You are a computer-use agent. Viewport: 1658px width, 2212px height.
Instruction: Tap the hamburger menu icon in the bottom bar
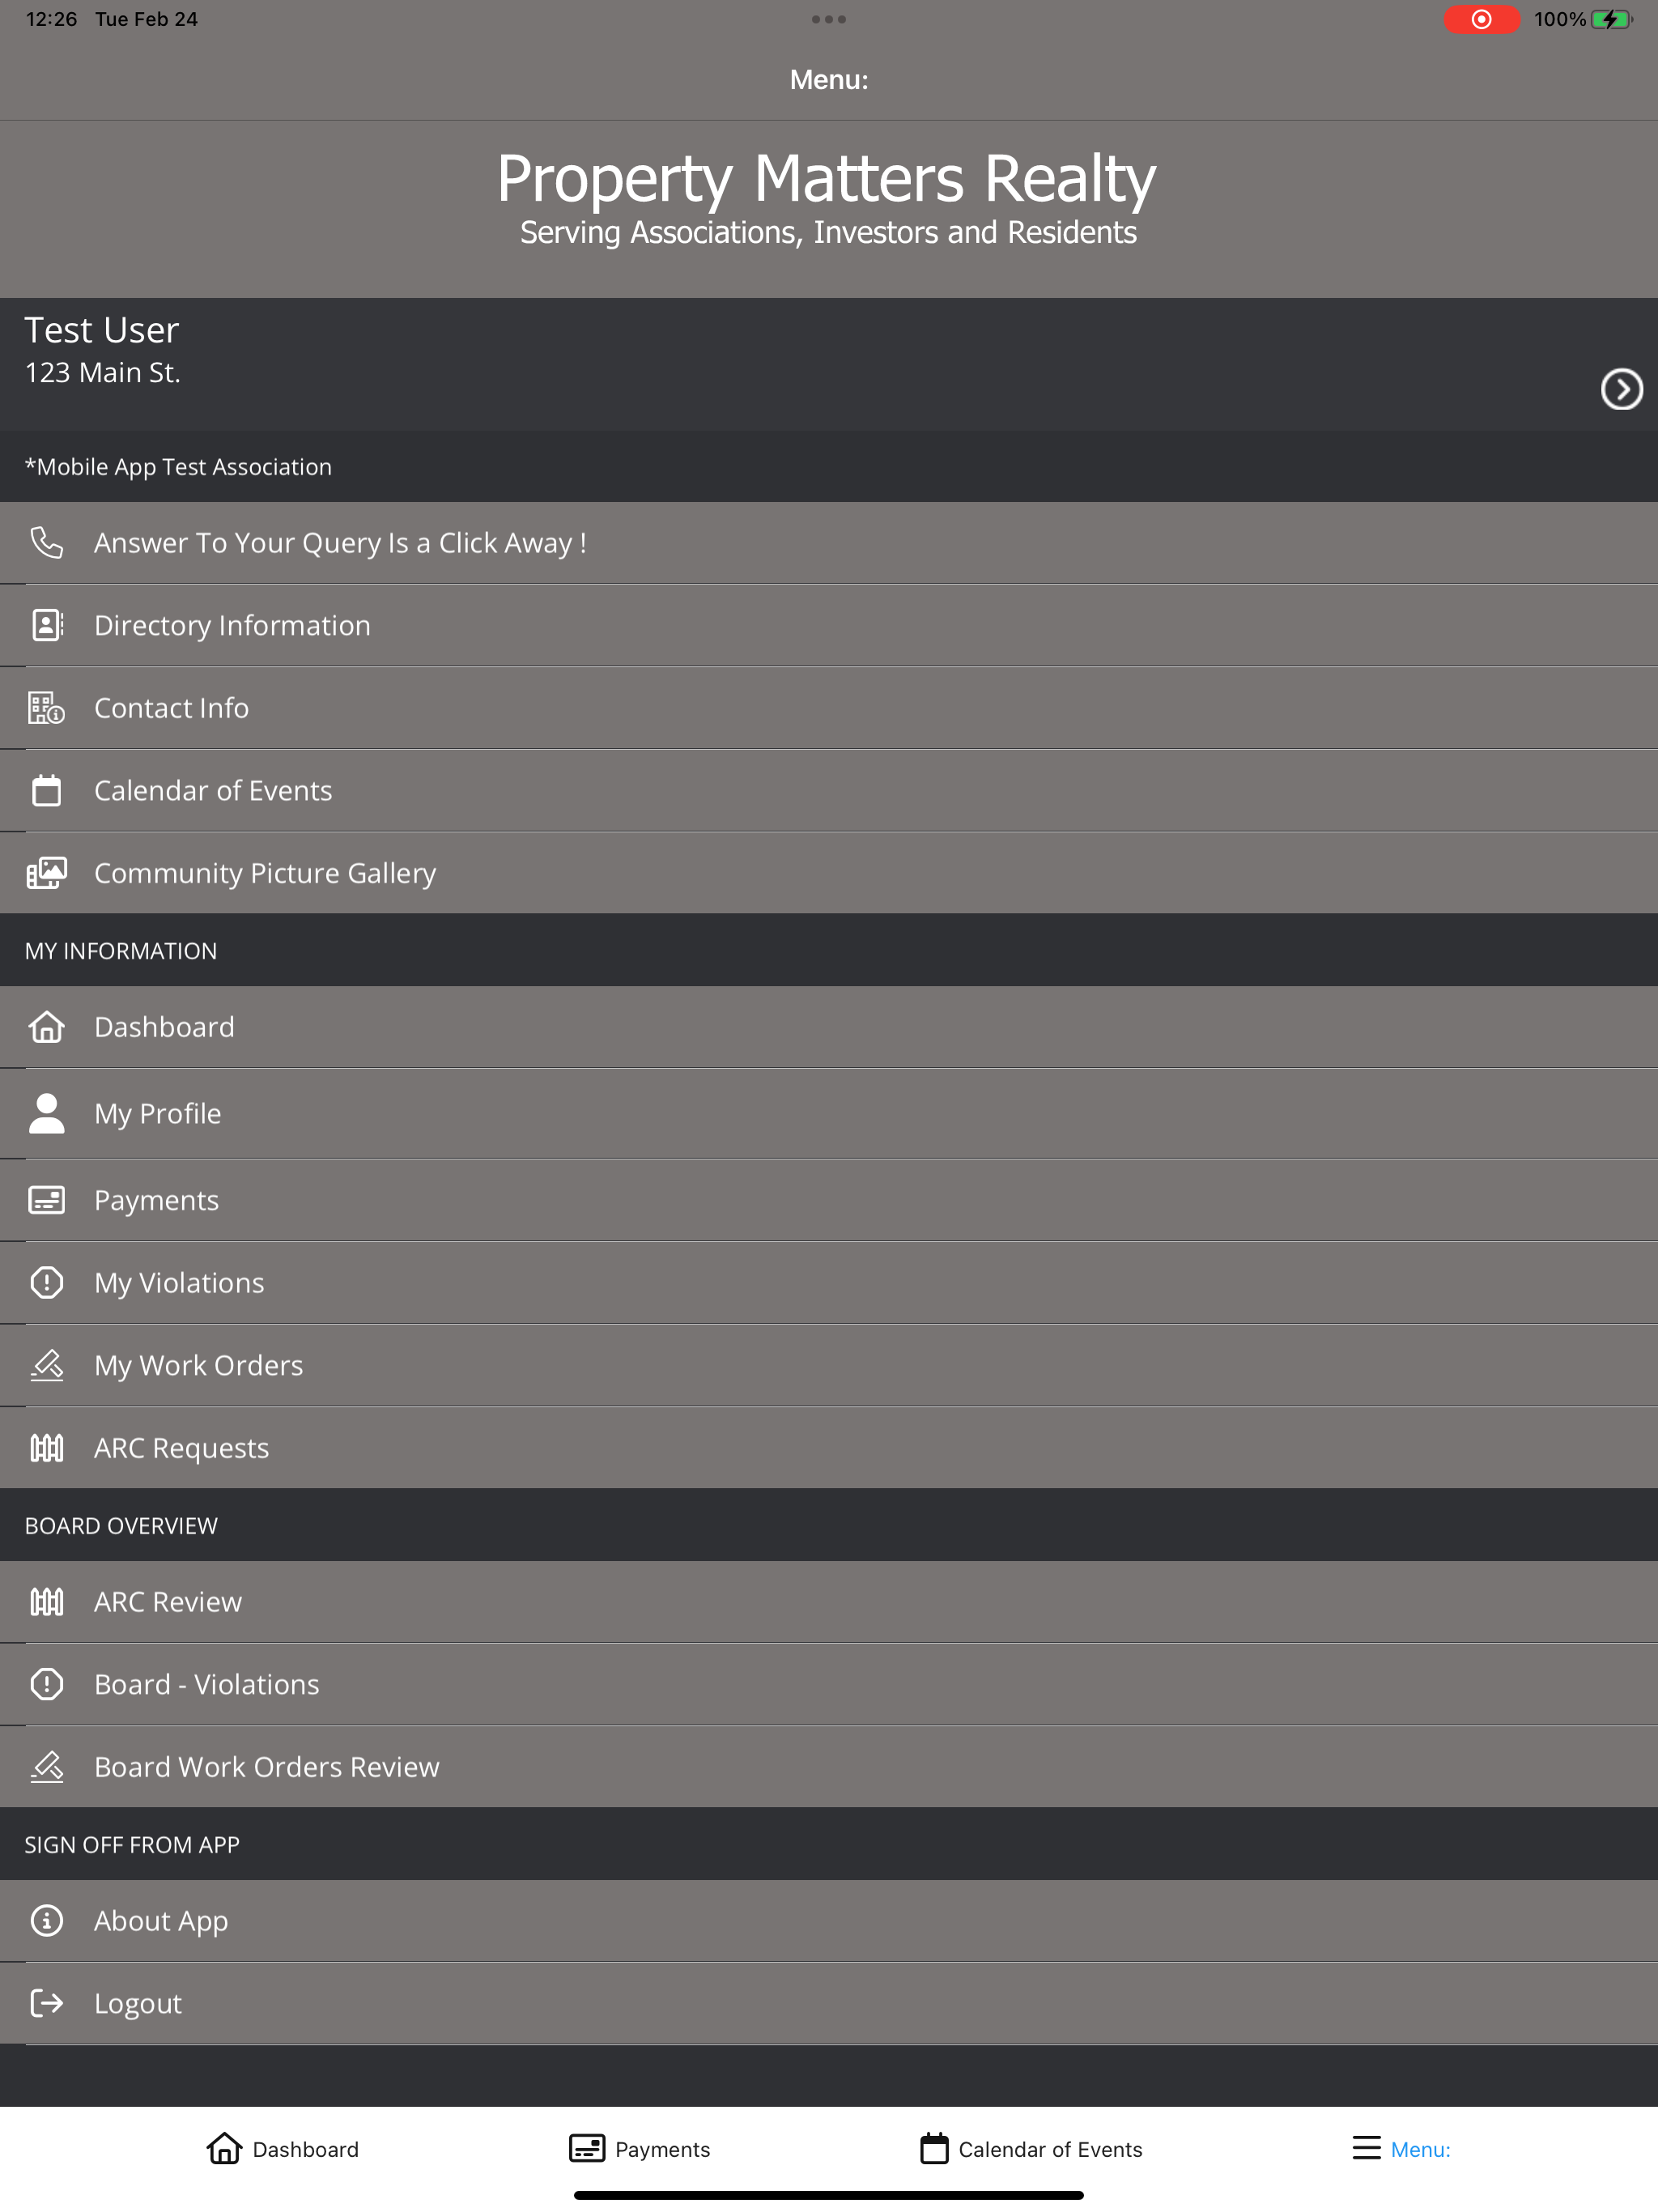click(x=1366, y=2148)
